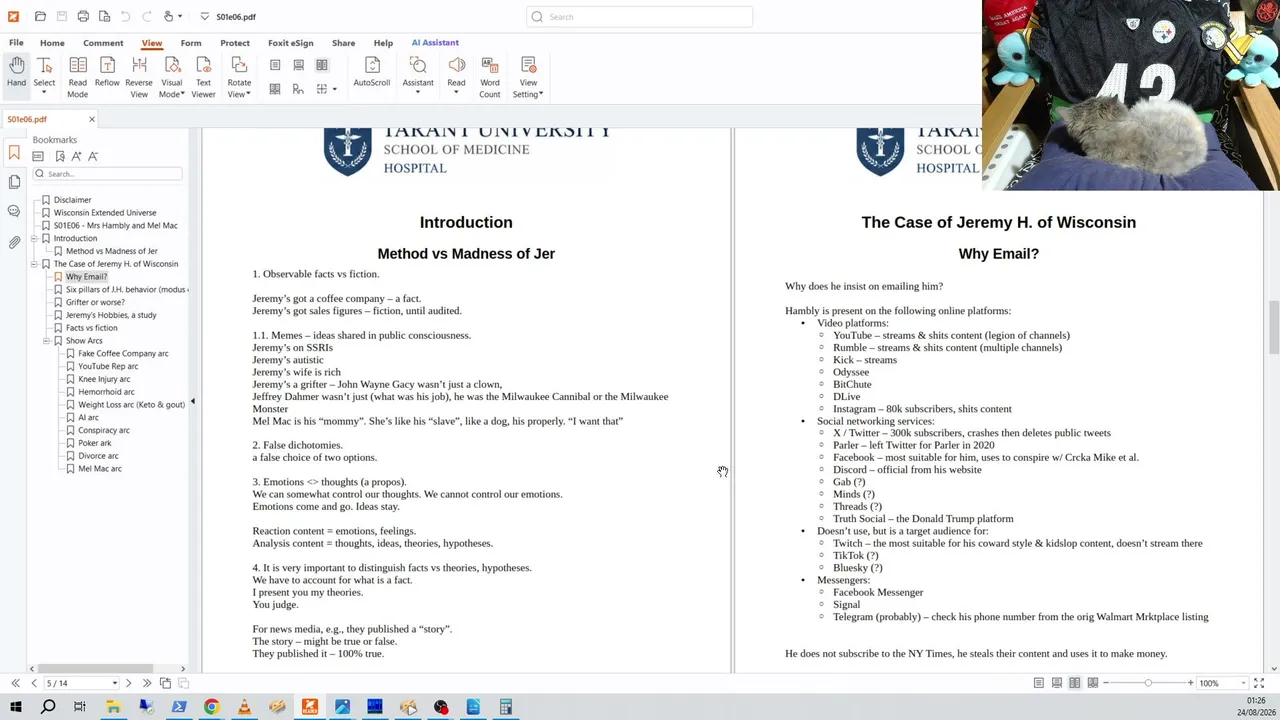Click the zoom slider handle
The image size is (1280, 720).
[x=1148, y=683]
